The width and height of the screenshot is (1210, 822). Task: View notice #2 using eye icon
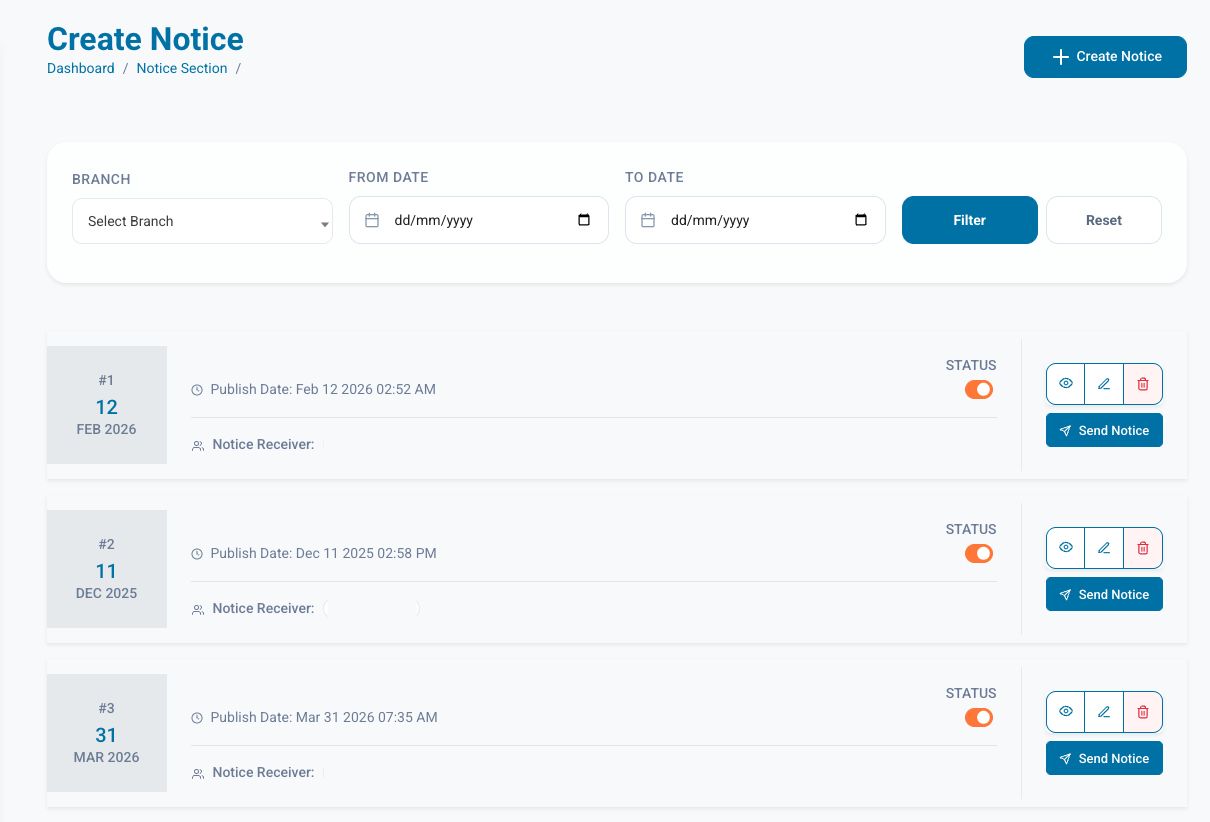[1066, 547]
